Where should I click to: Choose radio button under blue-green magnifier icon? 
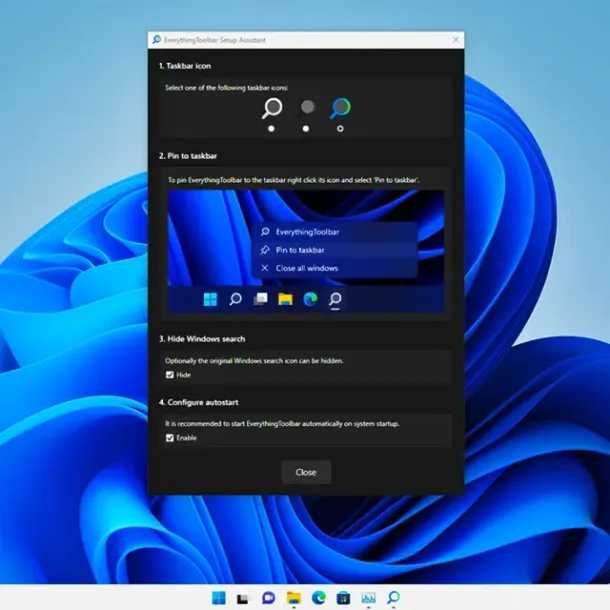tap(340, 128)
